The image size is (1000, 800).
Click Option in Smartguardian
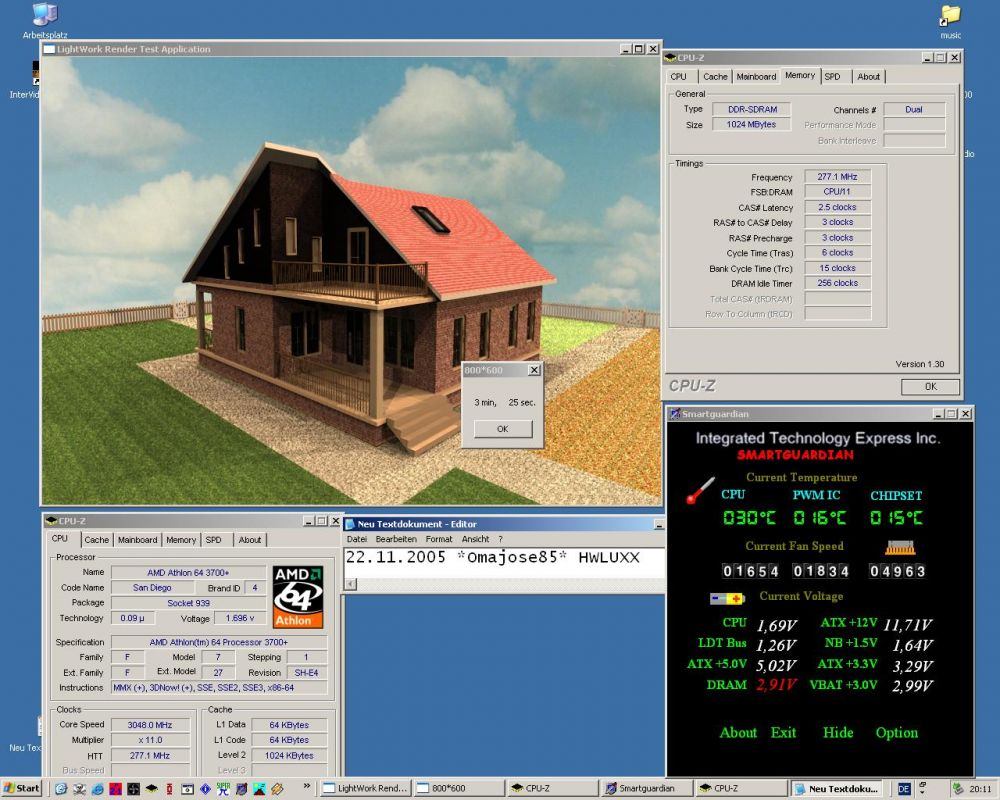pos(897,733)
